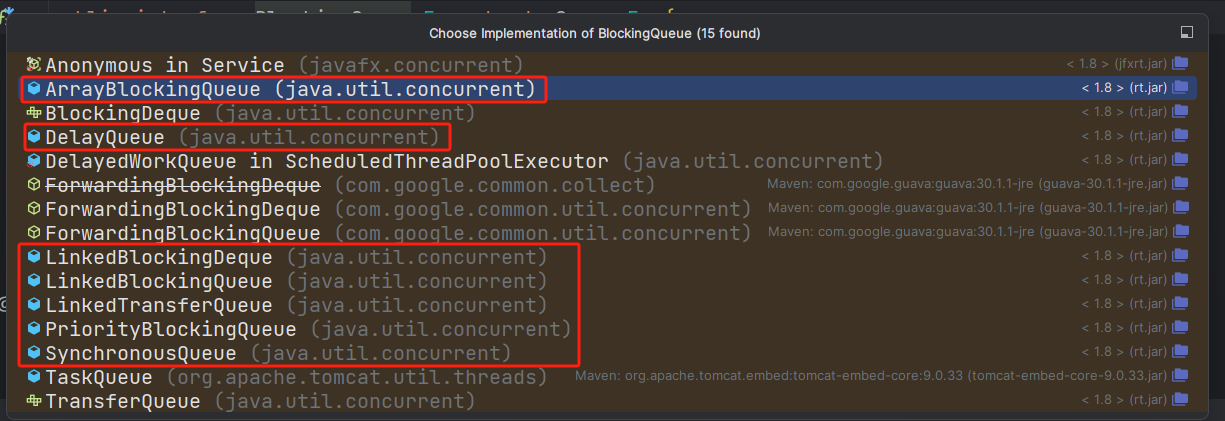
Task: Click the class icon beside SynchronousQueue
Action: [x=33, y=353]
